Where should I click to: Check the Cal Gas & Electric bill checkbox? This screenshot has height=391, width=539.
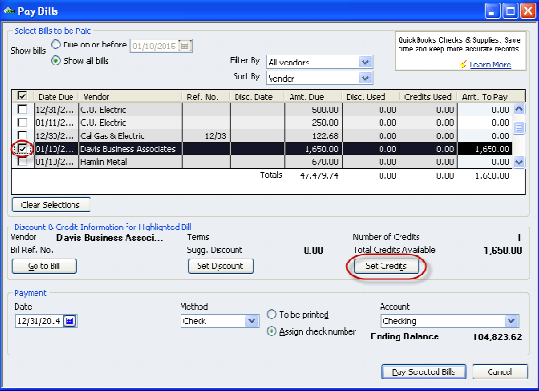point(22,135)
